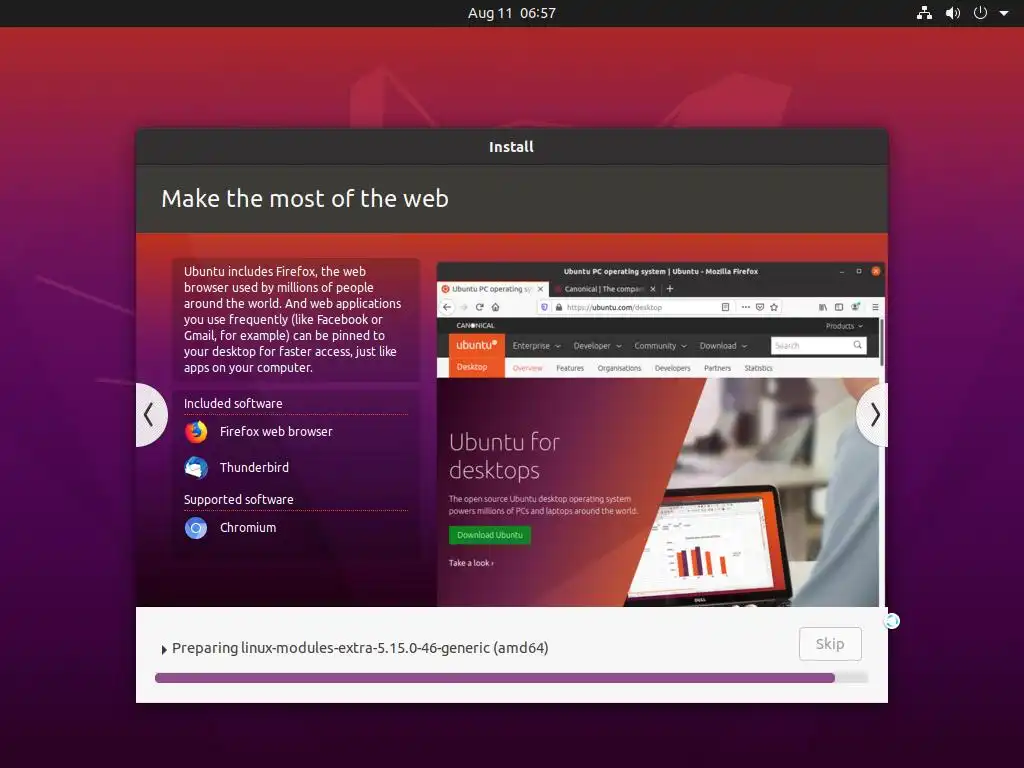
Task: Go to the next slide arrow
Action: pos(873,415)
